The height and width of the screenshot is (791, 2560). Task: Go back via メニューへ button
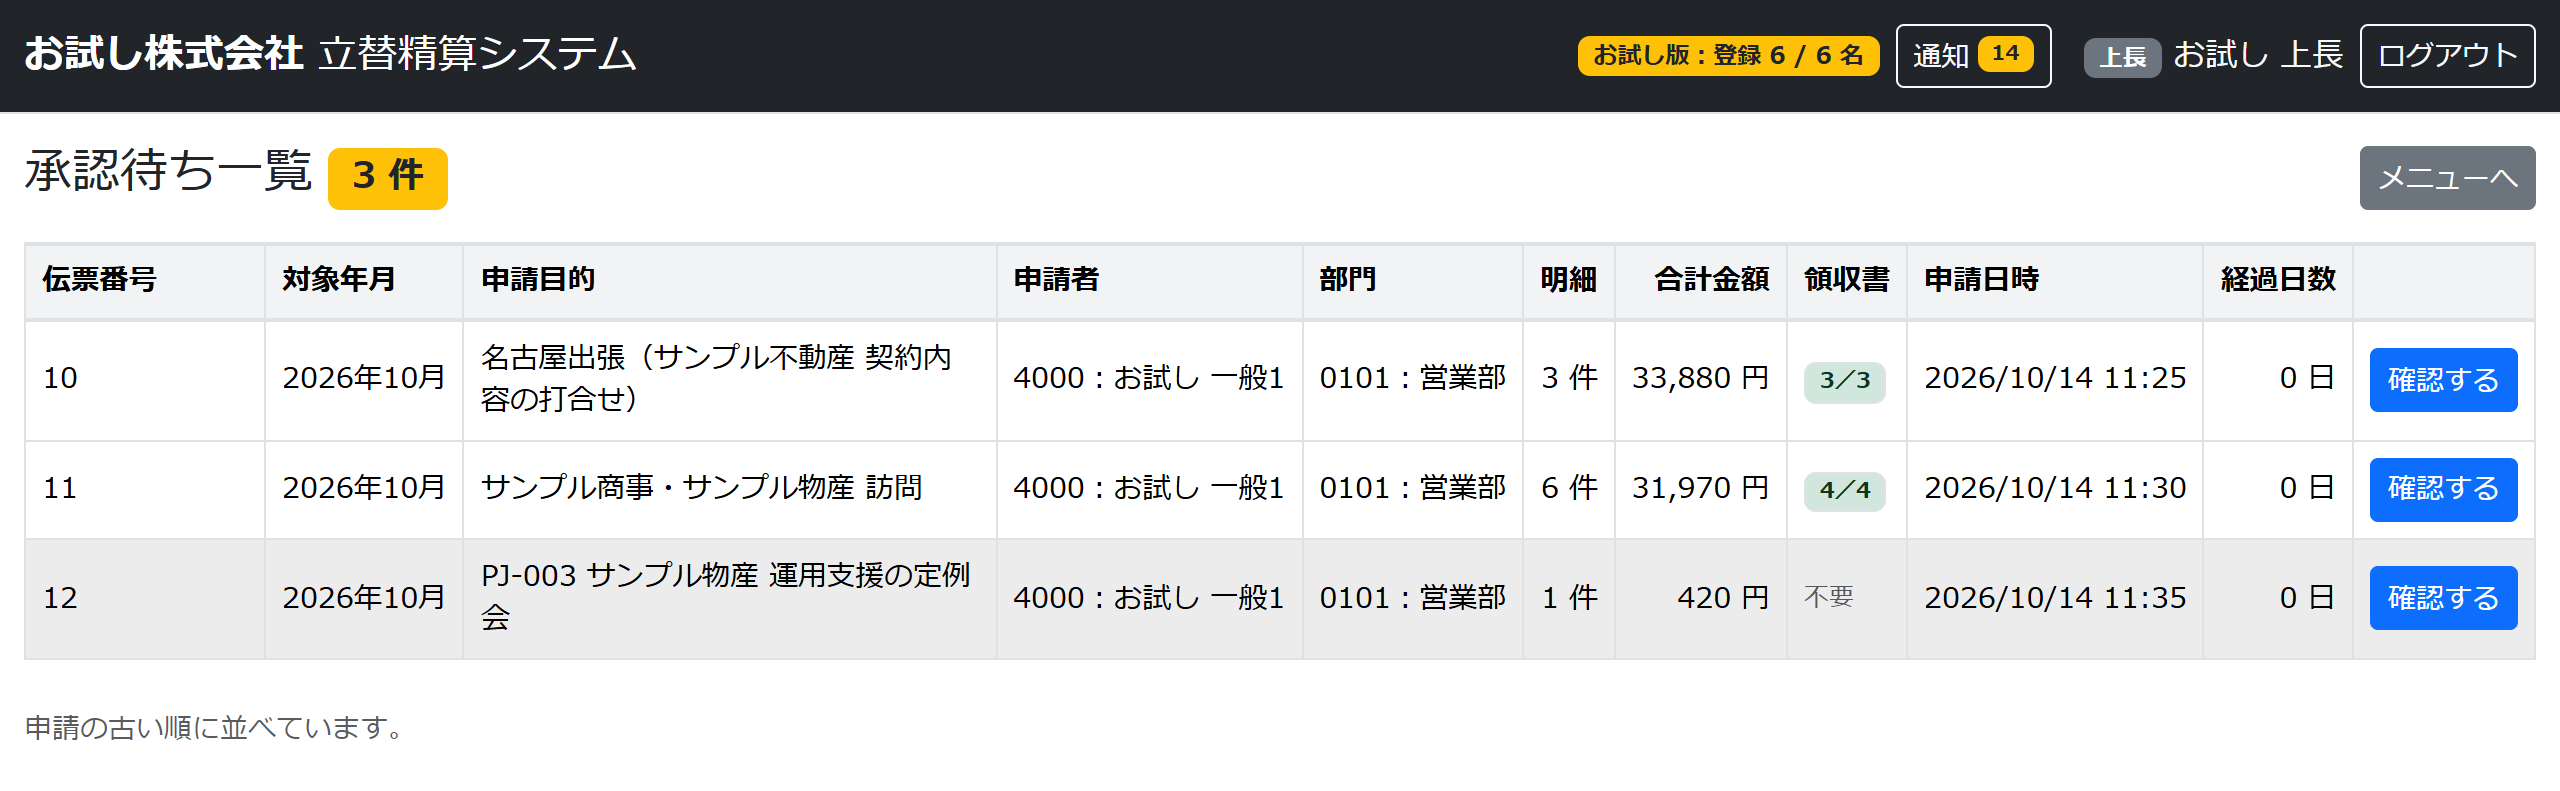pyautogui.click(x=2447, y=178)
